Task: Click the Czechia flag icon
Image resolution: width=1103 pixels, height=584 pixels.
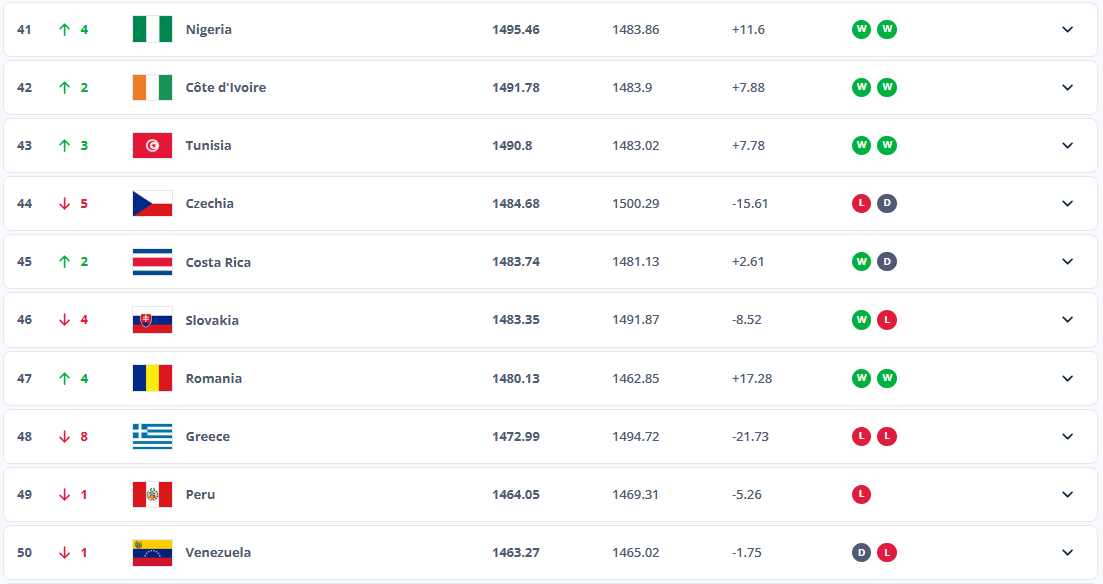Action: pos(152,203)
